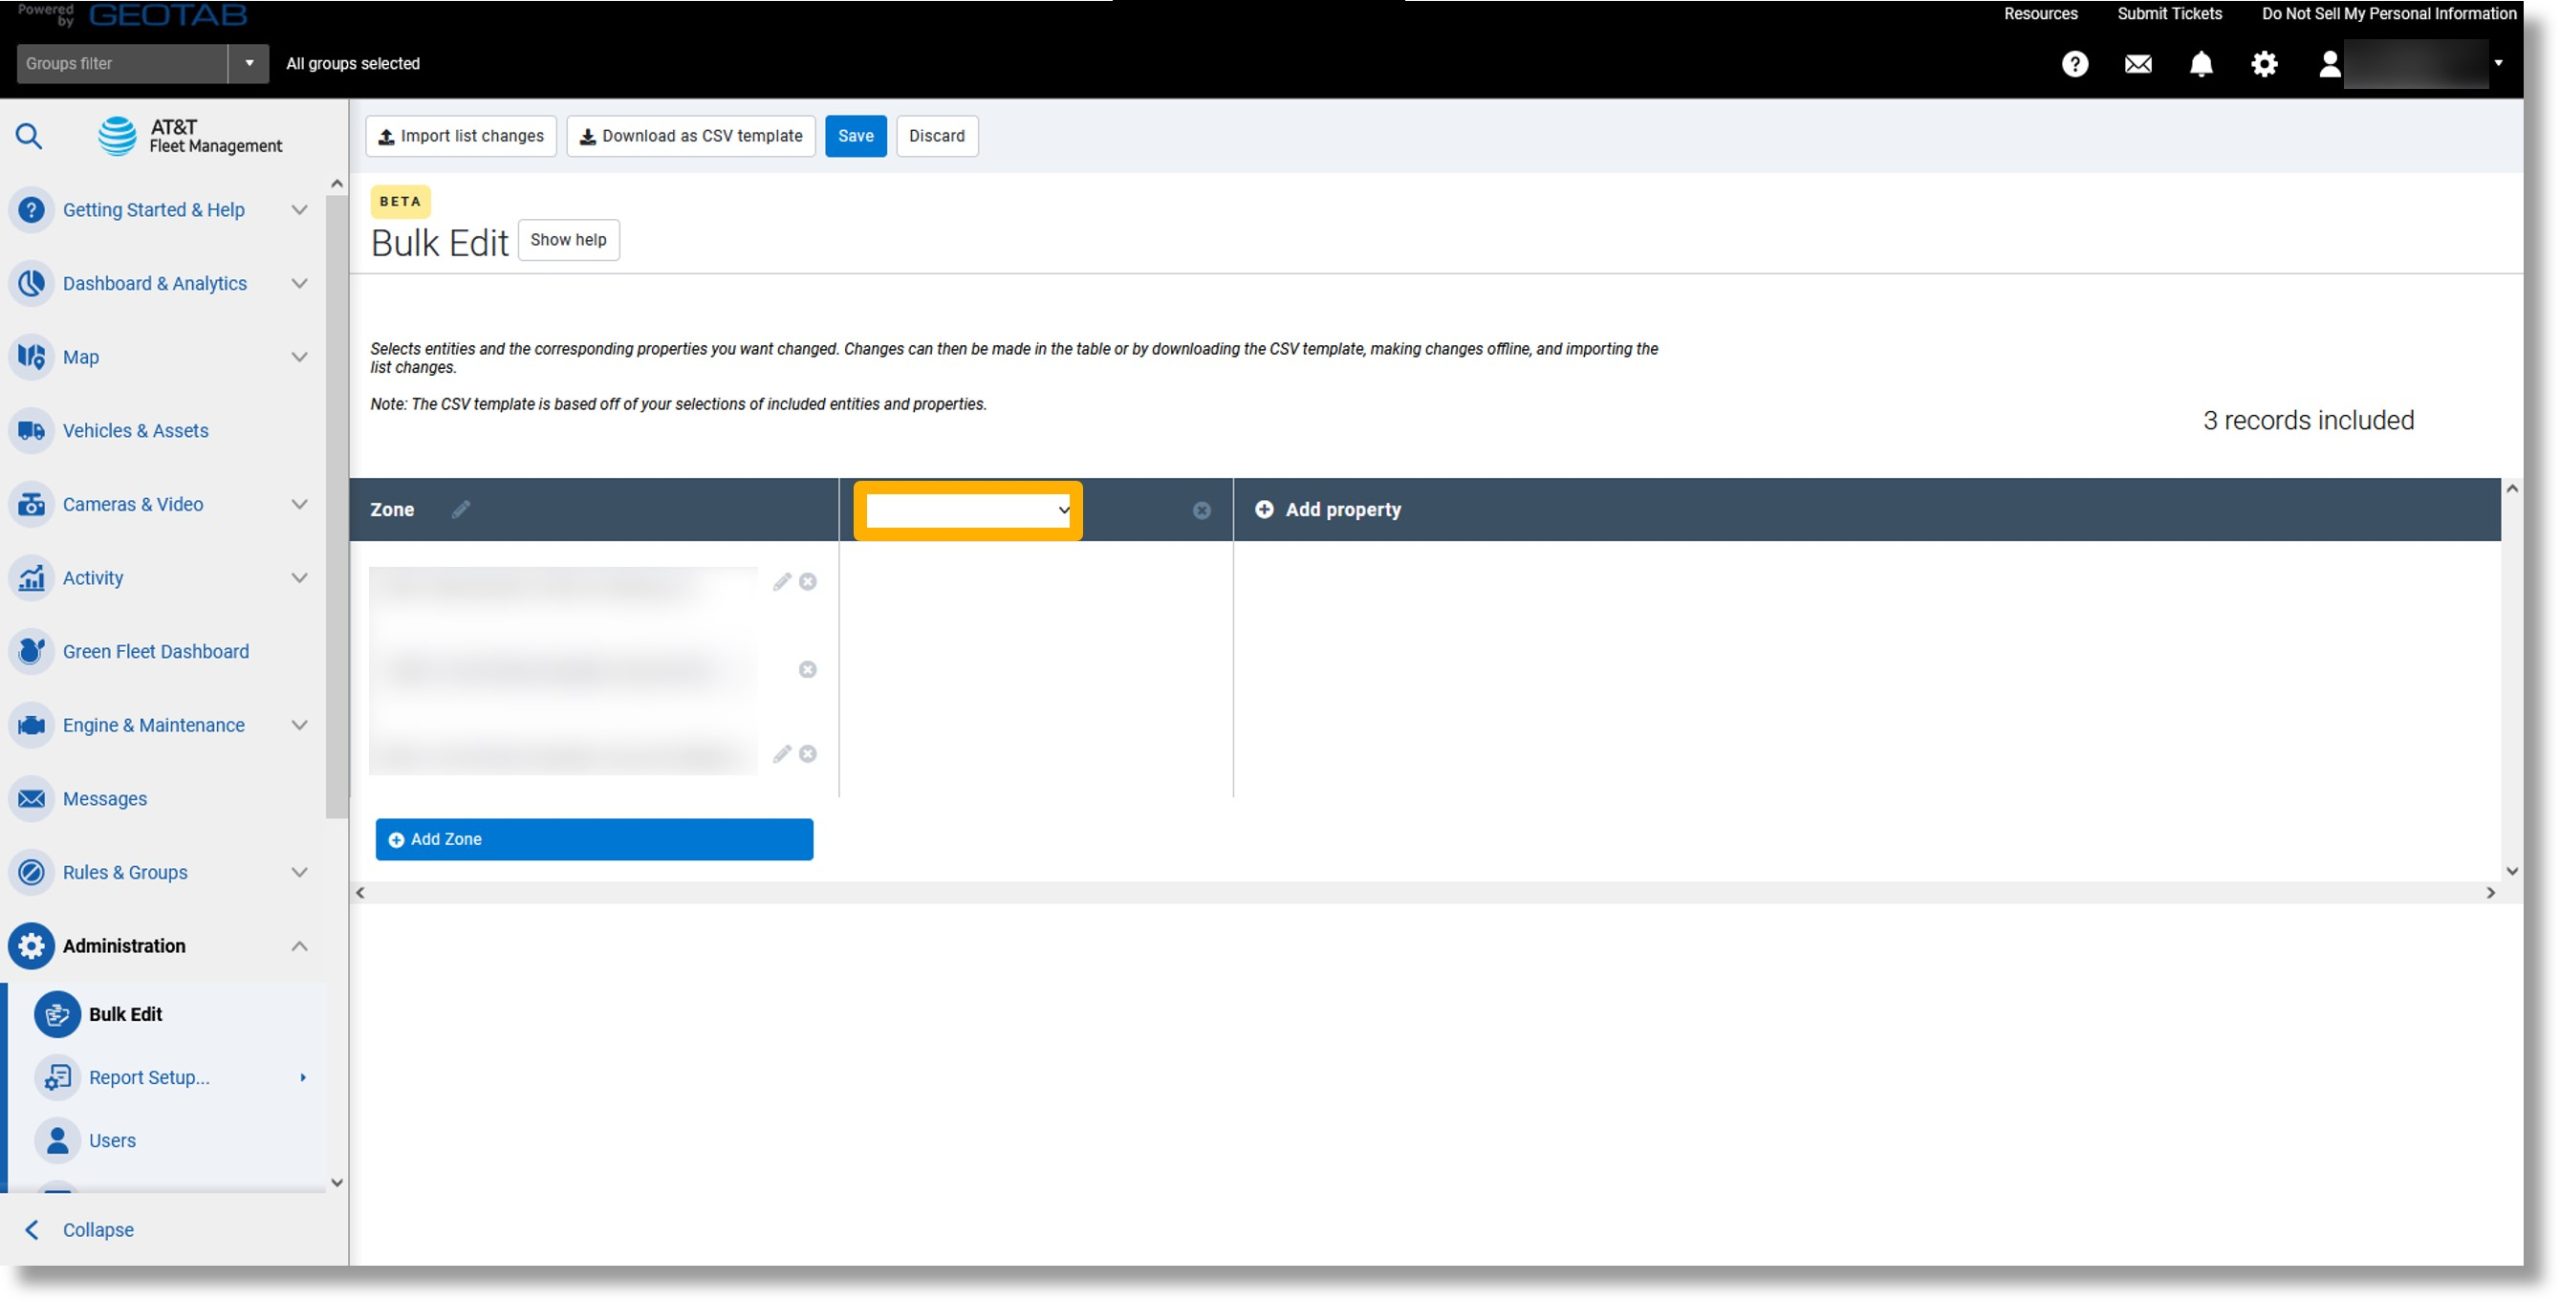Open the Green Fleet Dashboard menu item

click(x=156, y=652)
